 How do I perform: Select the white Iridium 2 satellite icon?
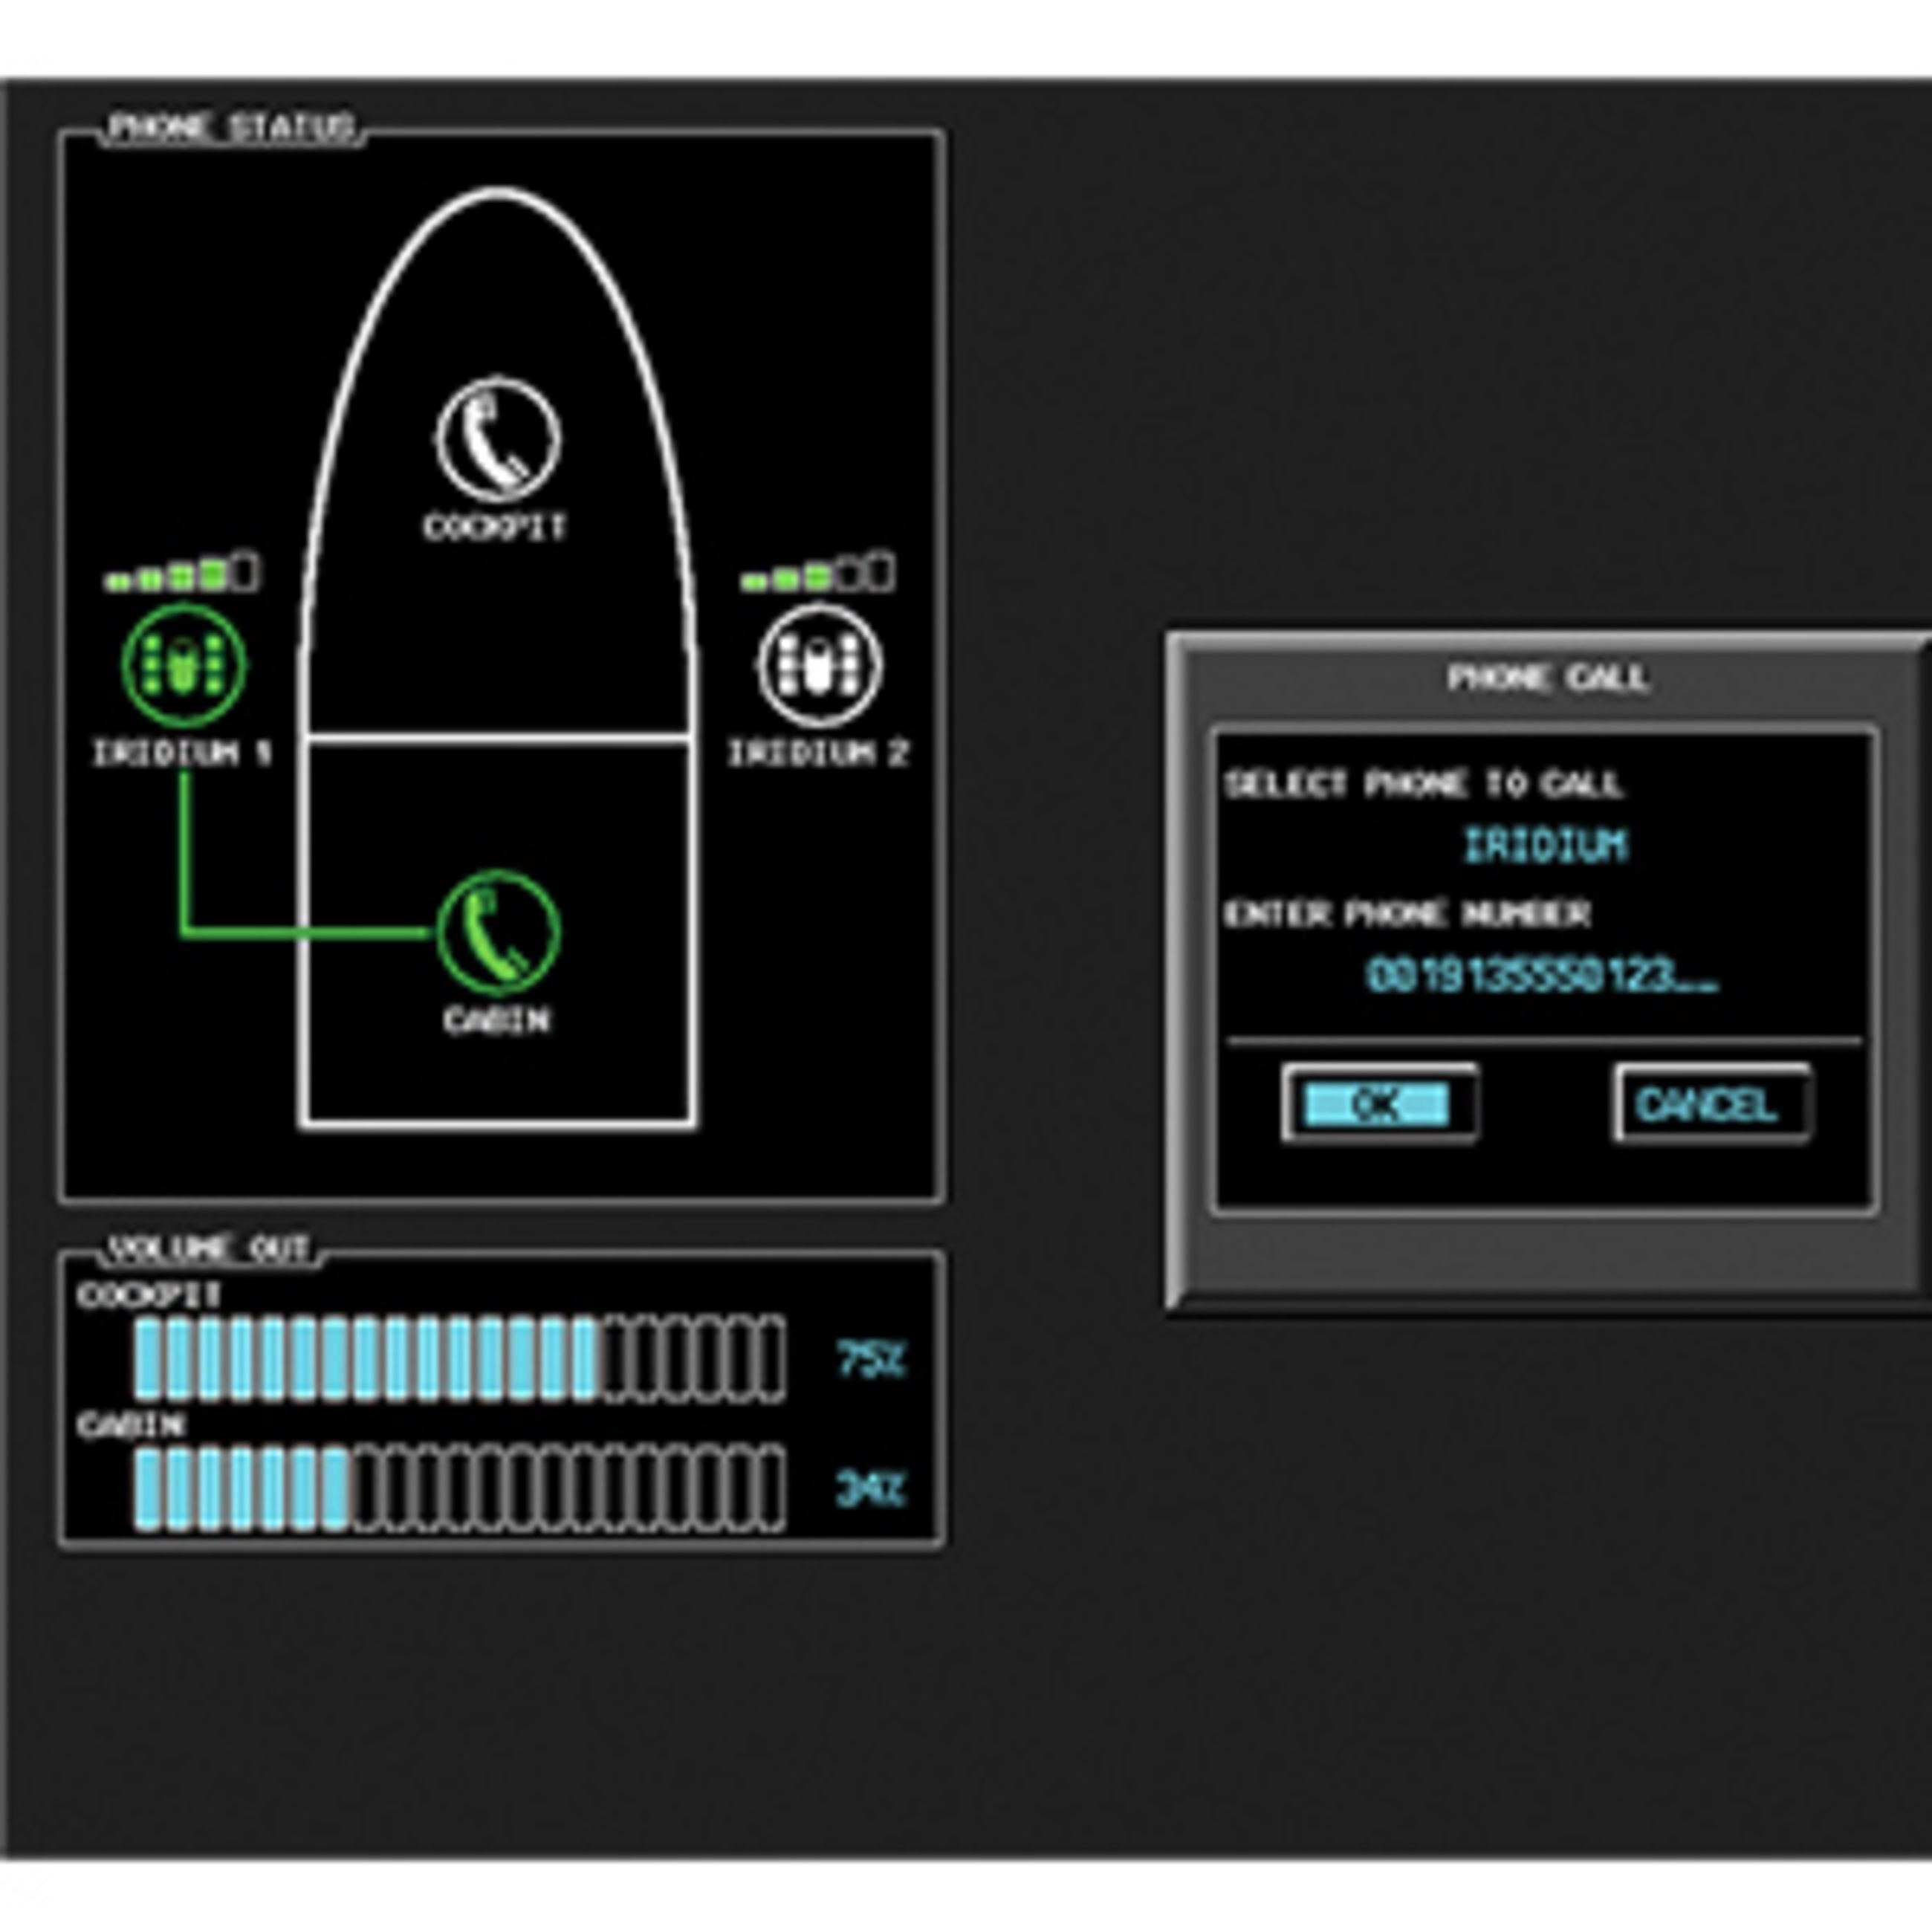(x=819, y=665)
